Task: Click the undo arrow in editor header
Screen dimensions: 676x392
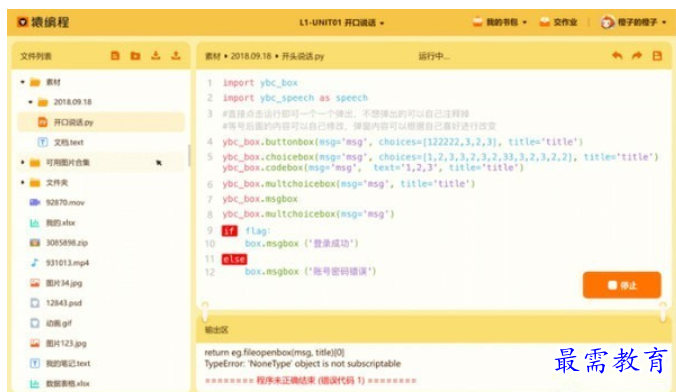Action: [617, 56]
